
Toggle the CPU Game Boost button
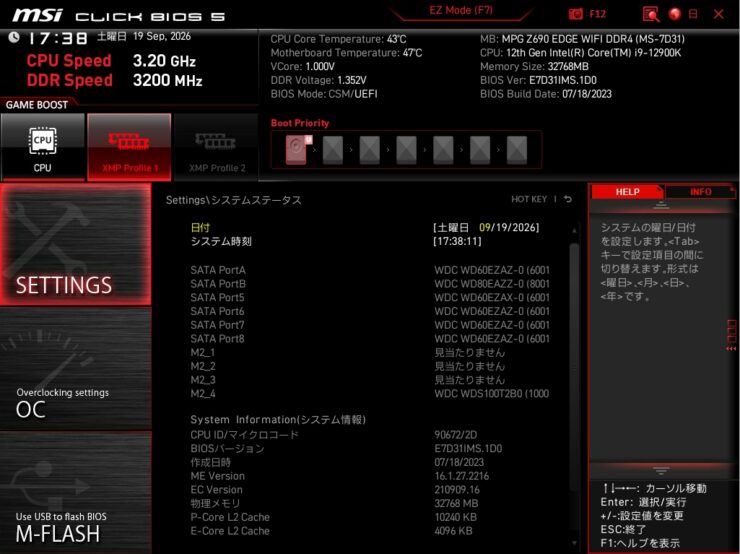[43, 147]
